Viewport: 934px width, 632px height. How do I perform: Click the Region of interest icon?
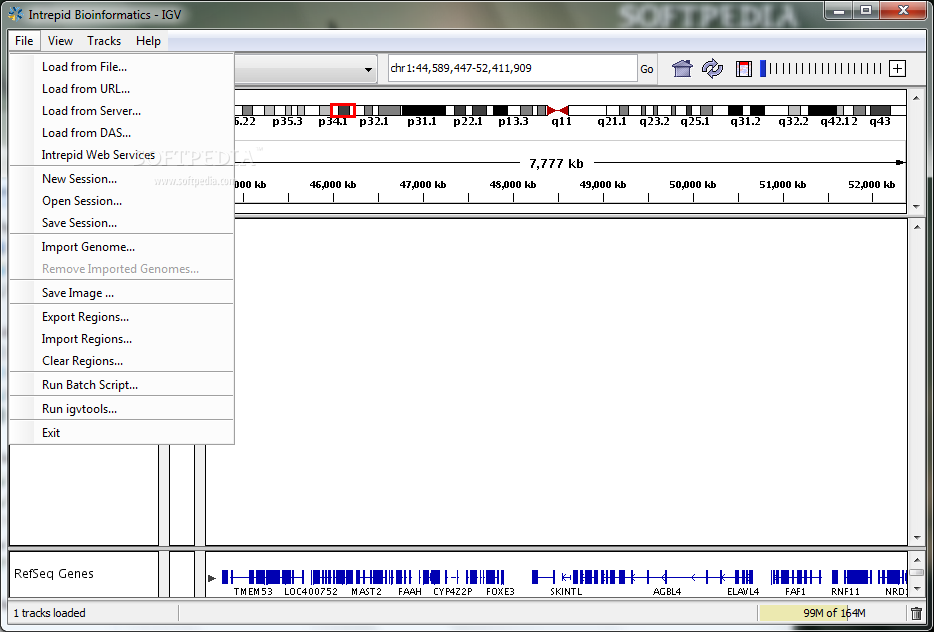coord(743,69)
